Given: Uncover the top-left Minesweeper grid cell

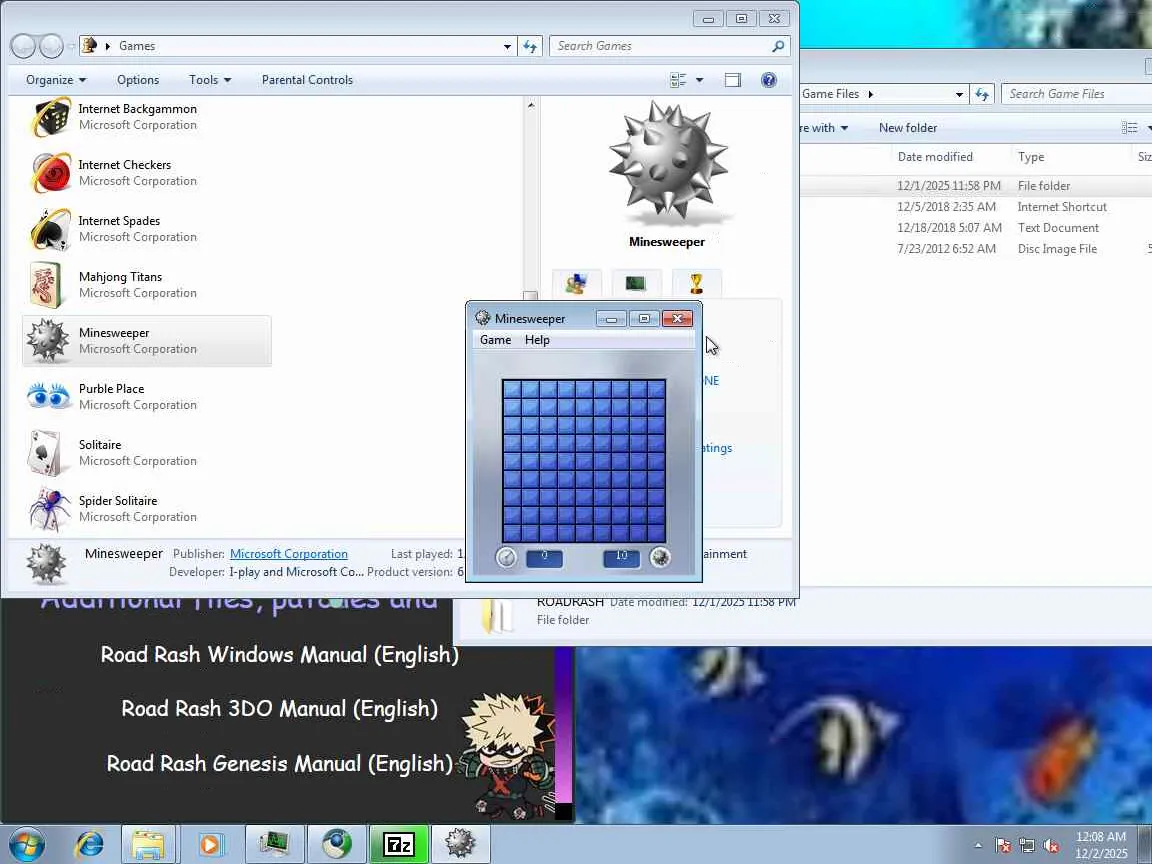Looking at the screenshot, I should [x=512, y=389].
